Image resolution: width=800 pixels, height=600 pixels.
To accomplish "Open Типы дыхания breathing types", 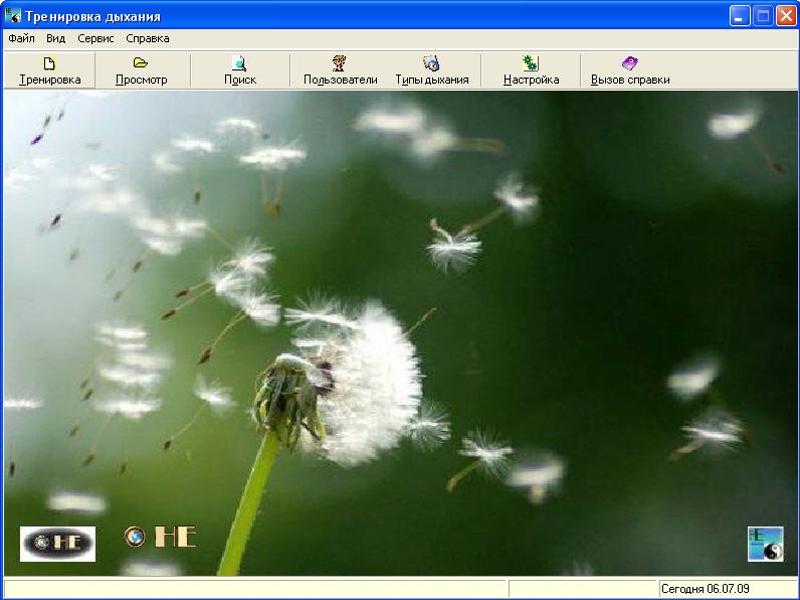I will [432, 71].
